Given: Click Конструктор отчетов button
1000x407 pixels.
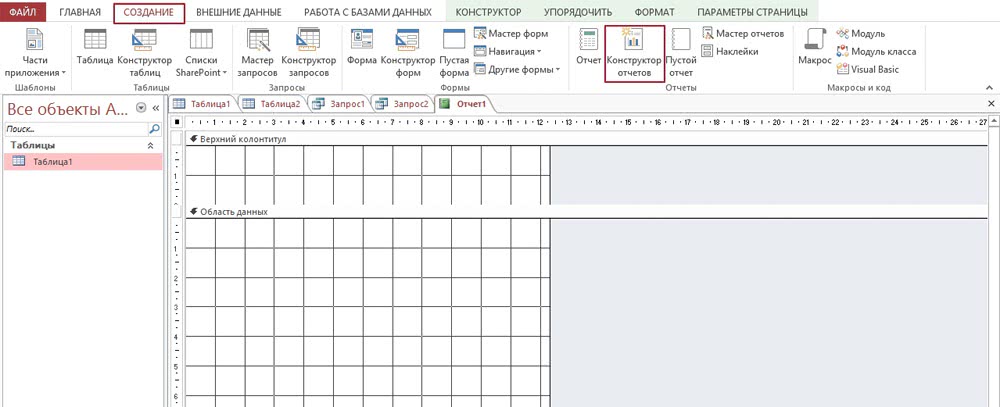Looking at the screenshot, I should [x=634, y=50].
